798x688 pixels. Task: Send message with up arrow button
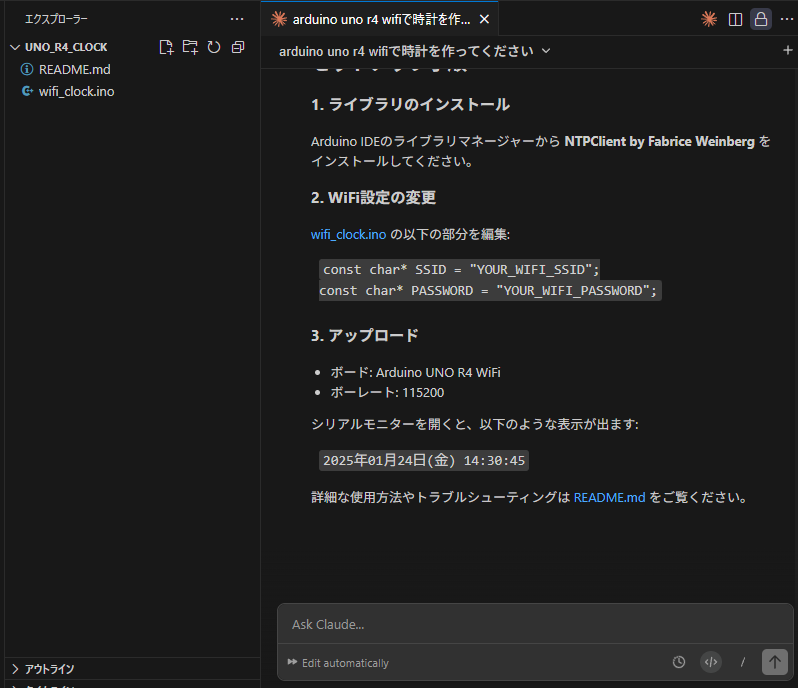[775, 662]
